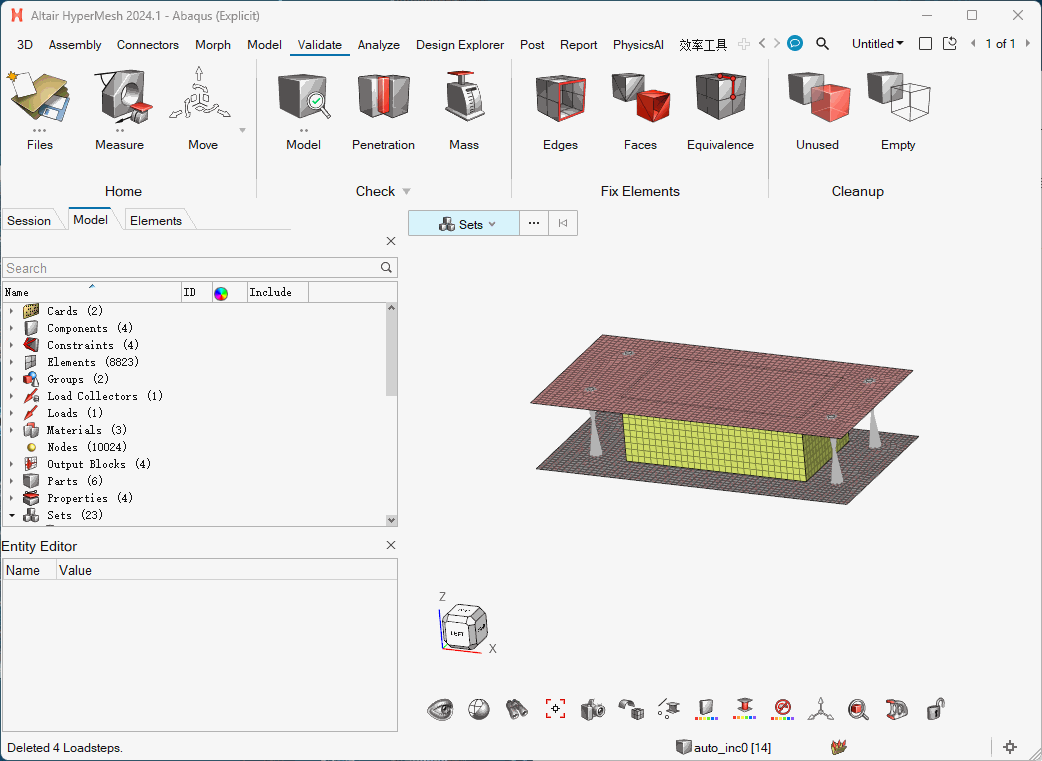
Task: Expand the Components tree node
Action: [x=11, y=328]
